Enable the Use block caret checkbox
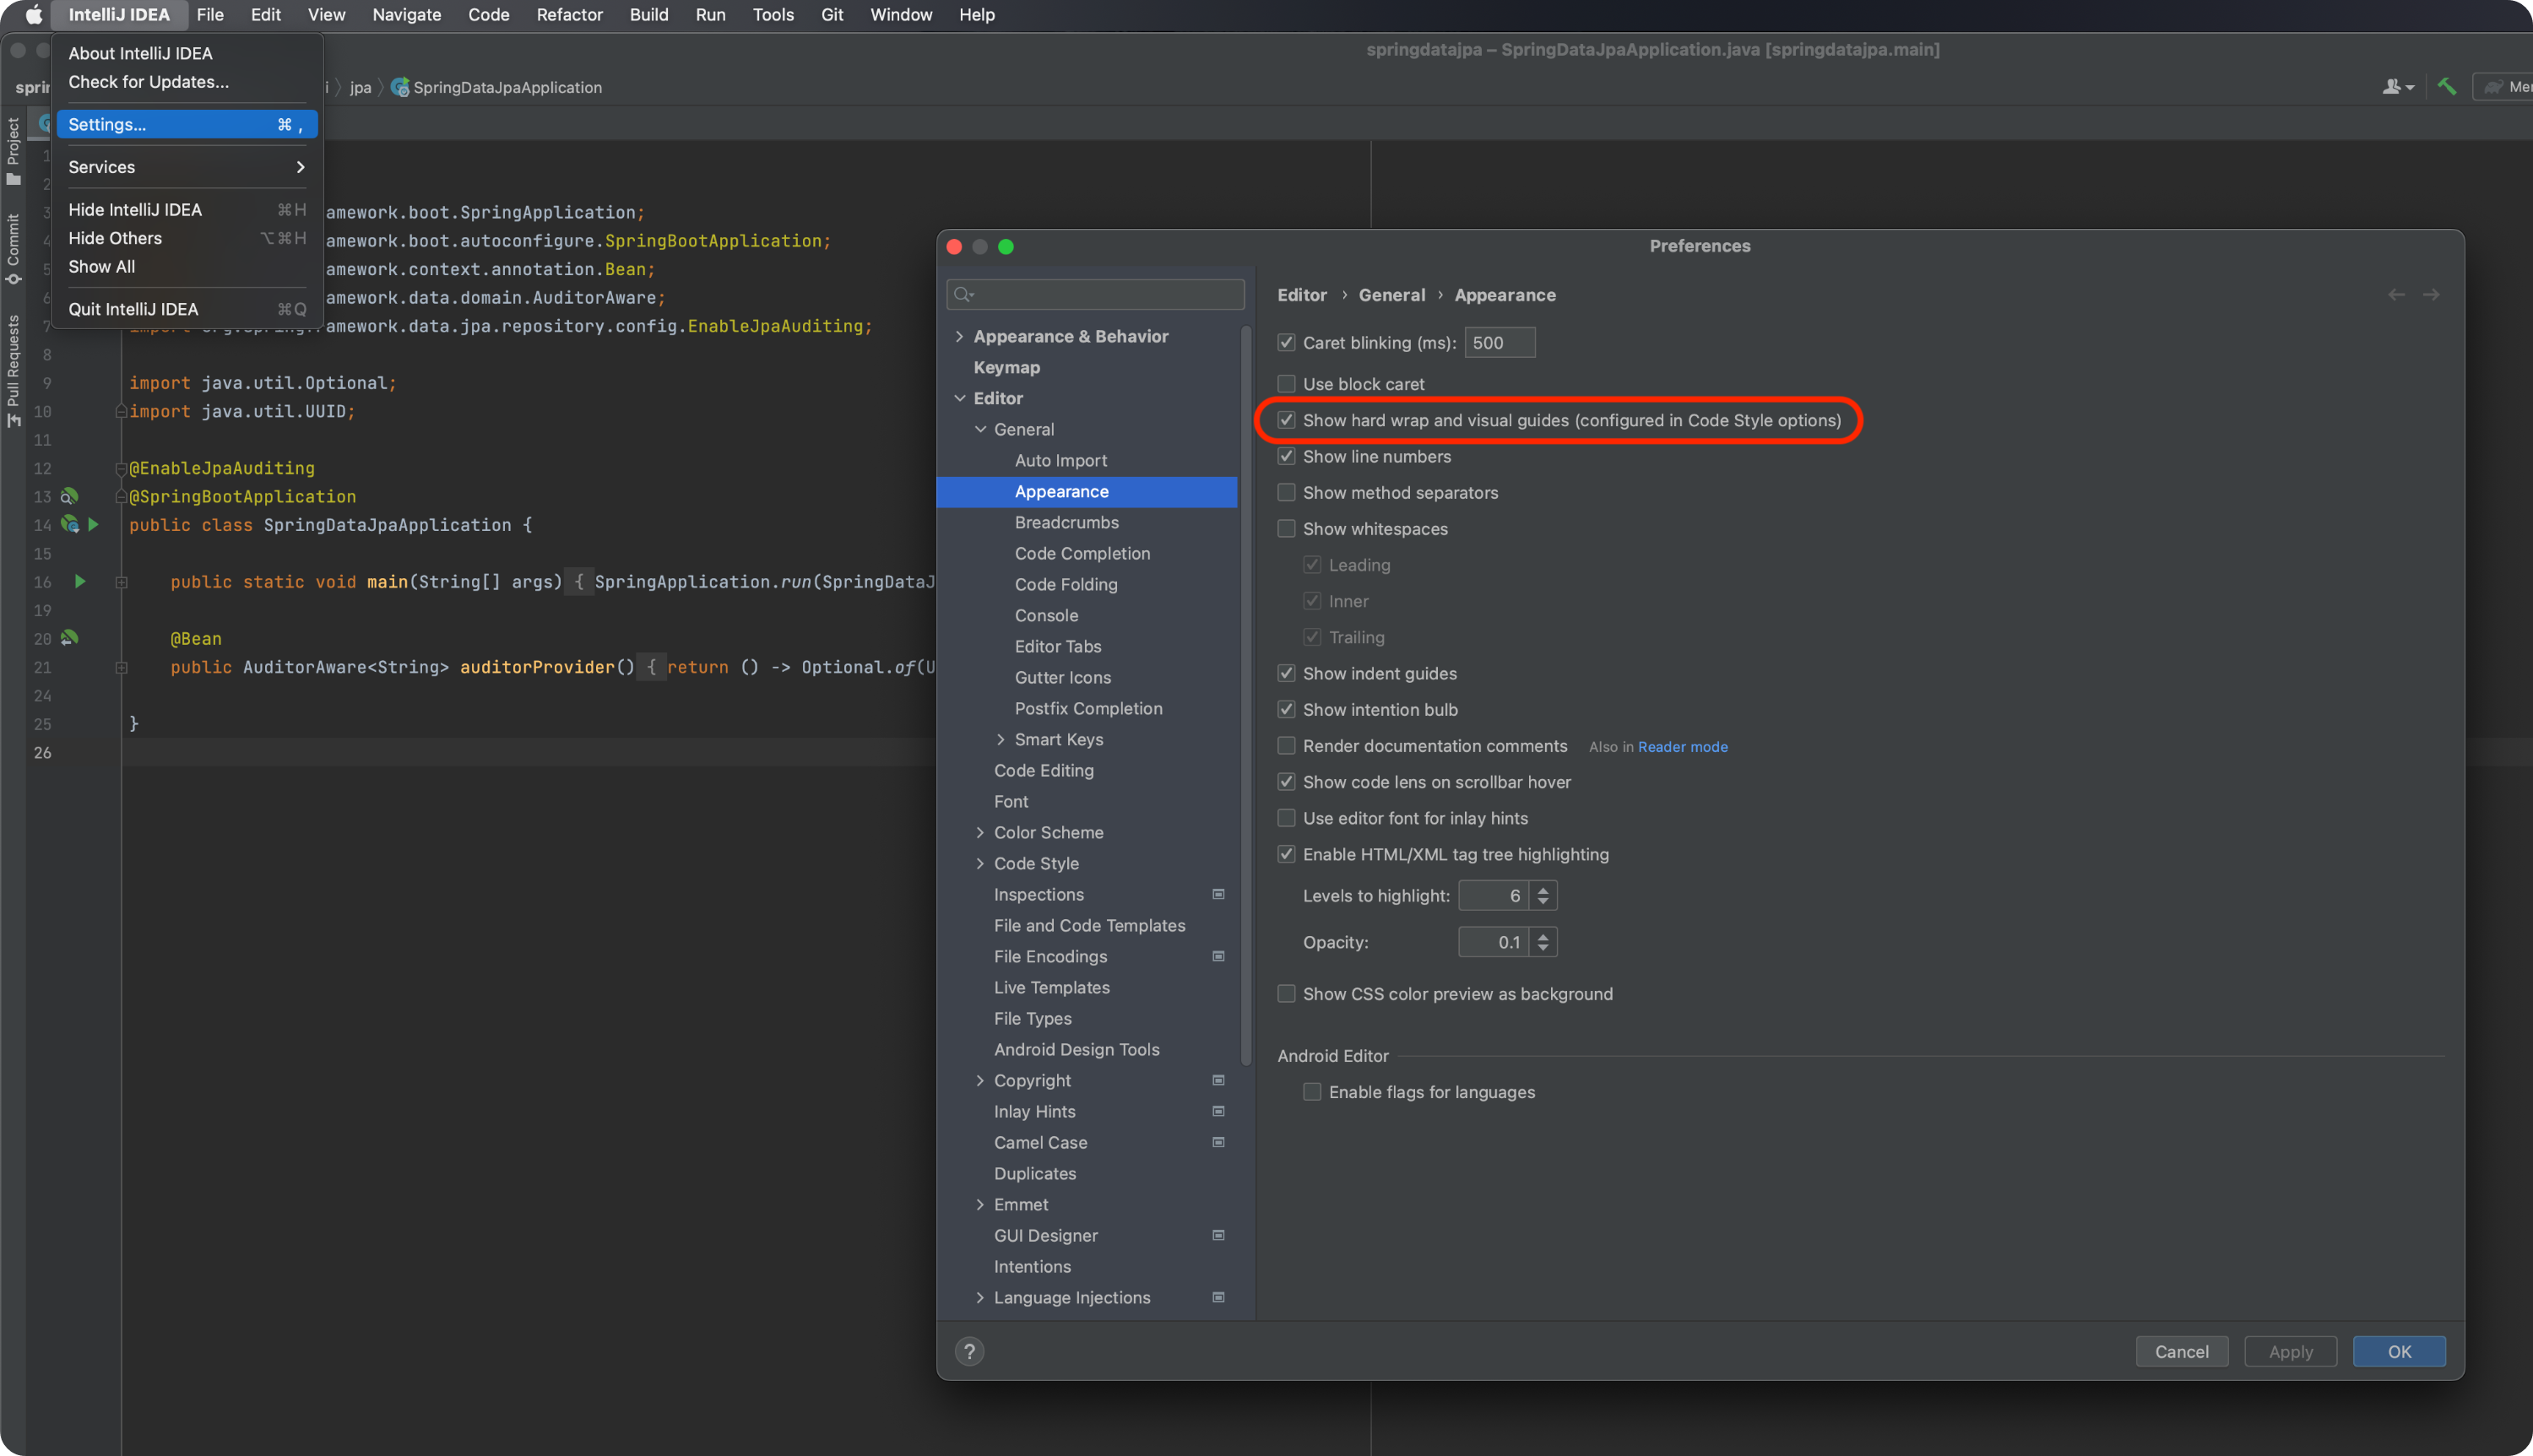 pyautogui.click(x=1286, y=384)
